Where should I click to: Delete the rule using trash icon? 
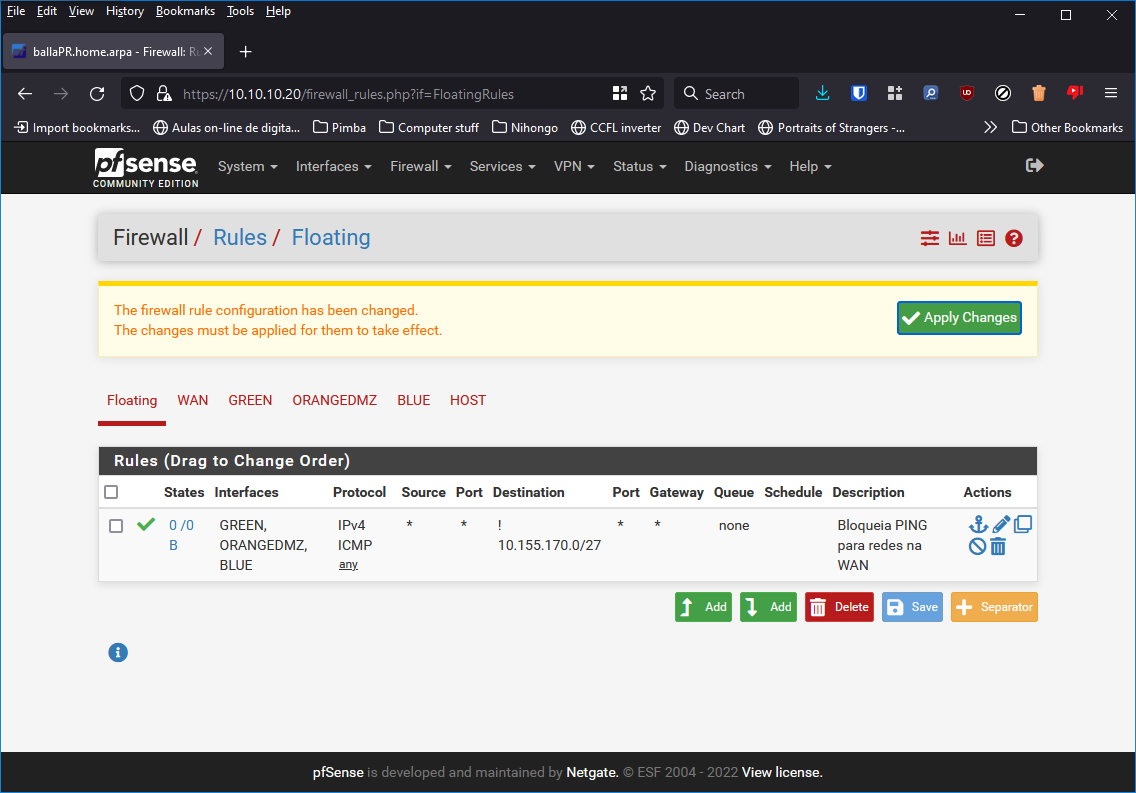point(998,546)
